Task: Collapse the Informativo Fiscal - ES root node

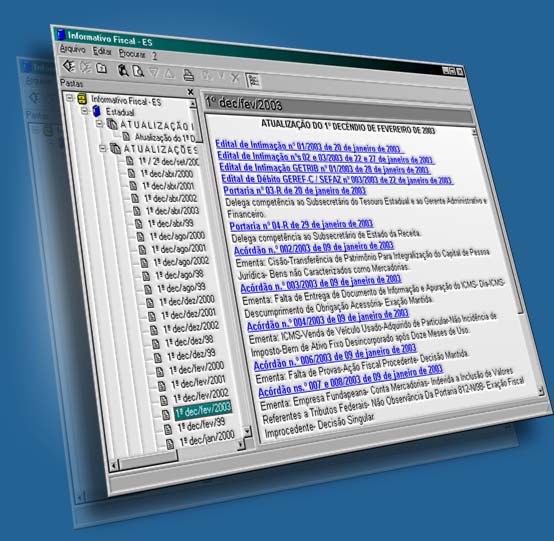Action: 70,97
